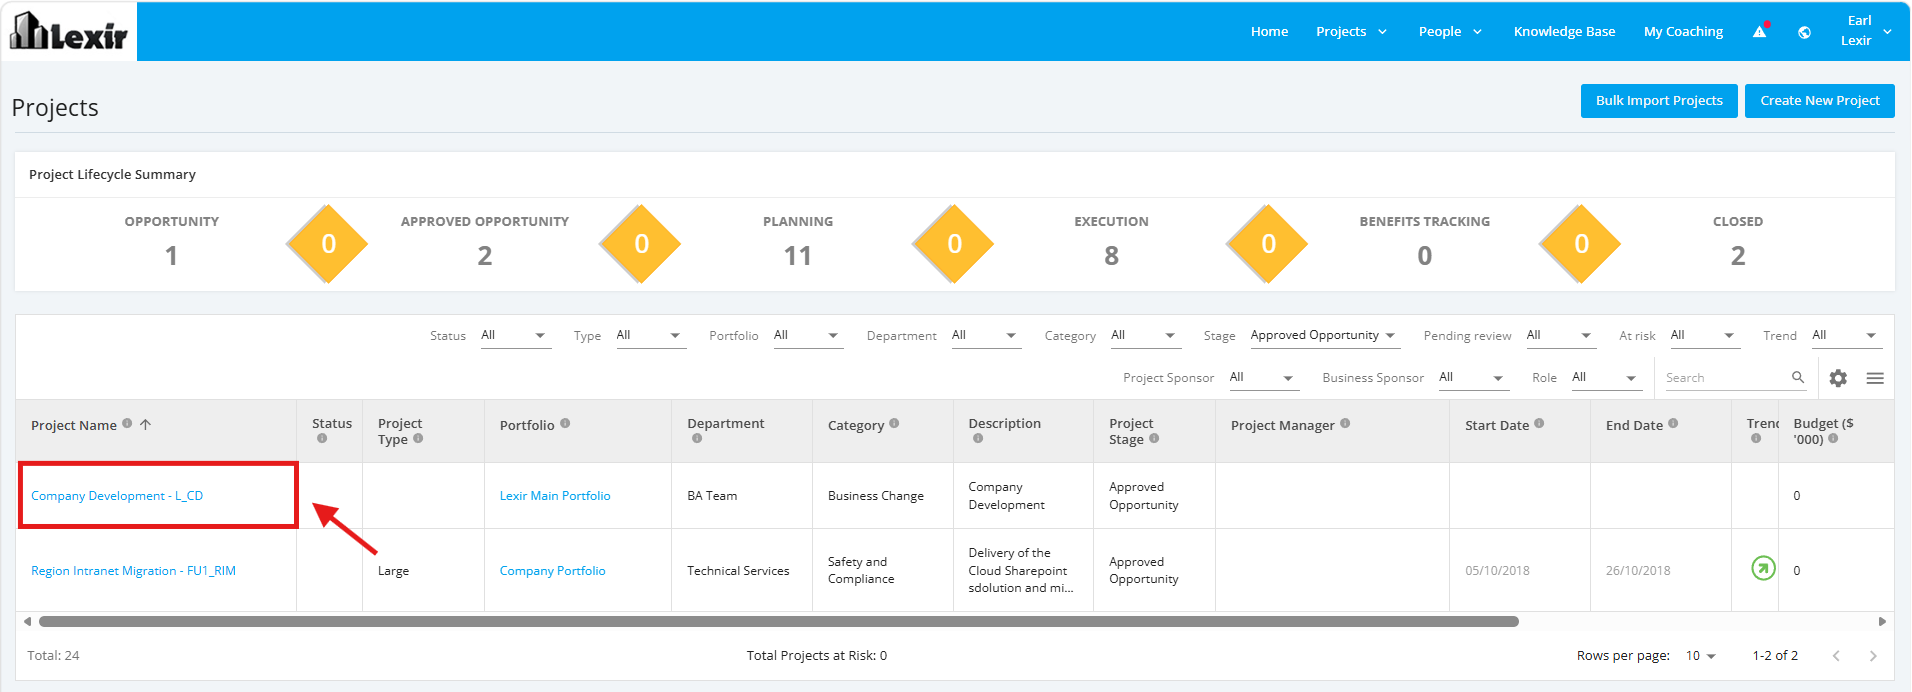The image size is (1912, 692).
Task: Open the hamburger list menu icon
Action: coord(1875,378)
